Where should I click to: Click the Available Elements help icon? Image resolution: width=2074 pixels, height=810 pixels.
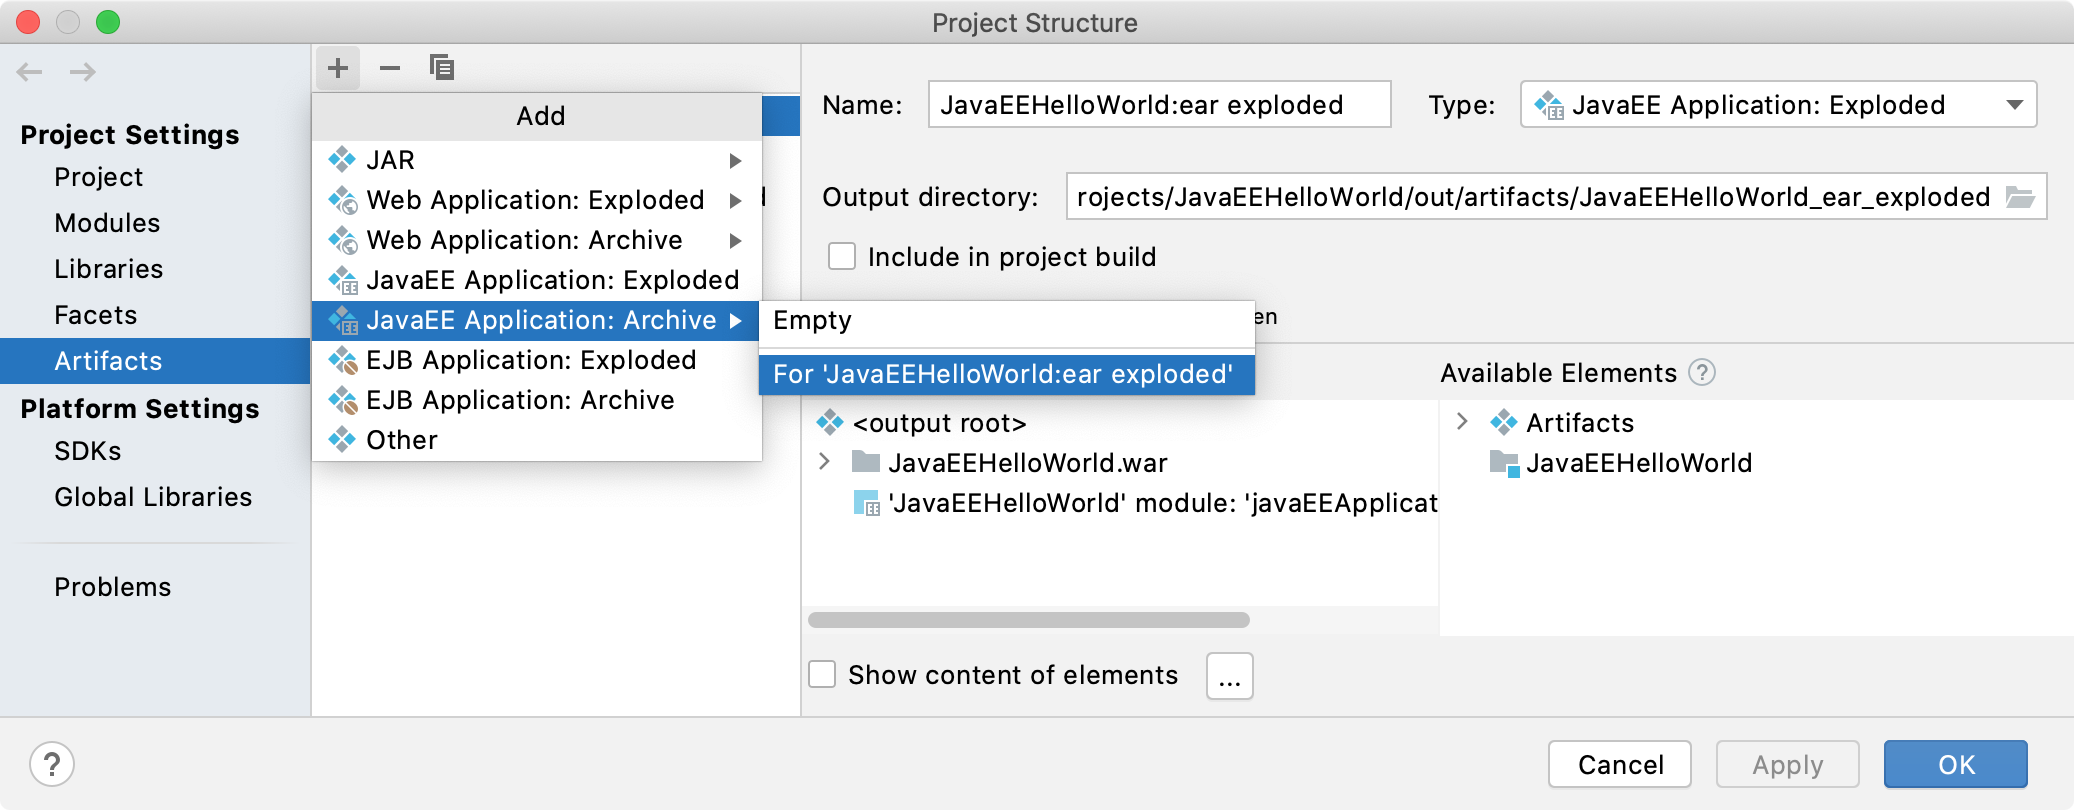tap(1702, 373)
